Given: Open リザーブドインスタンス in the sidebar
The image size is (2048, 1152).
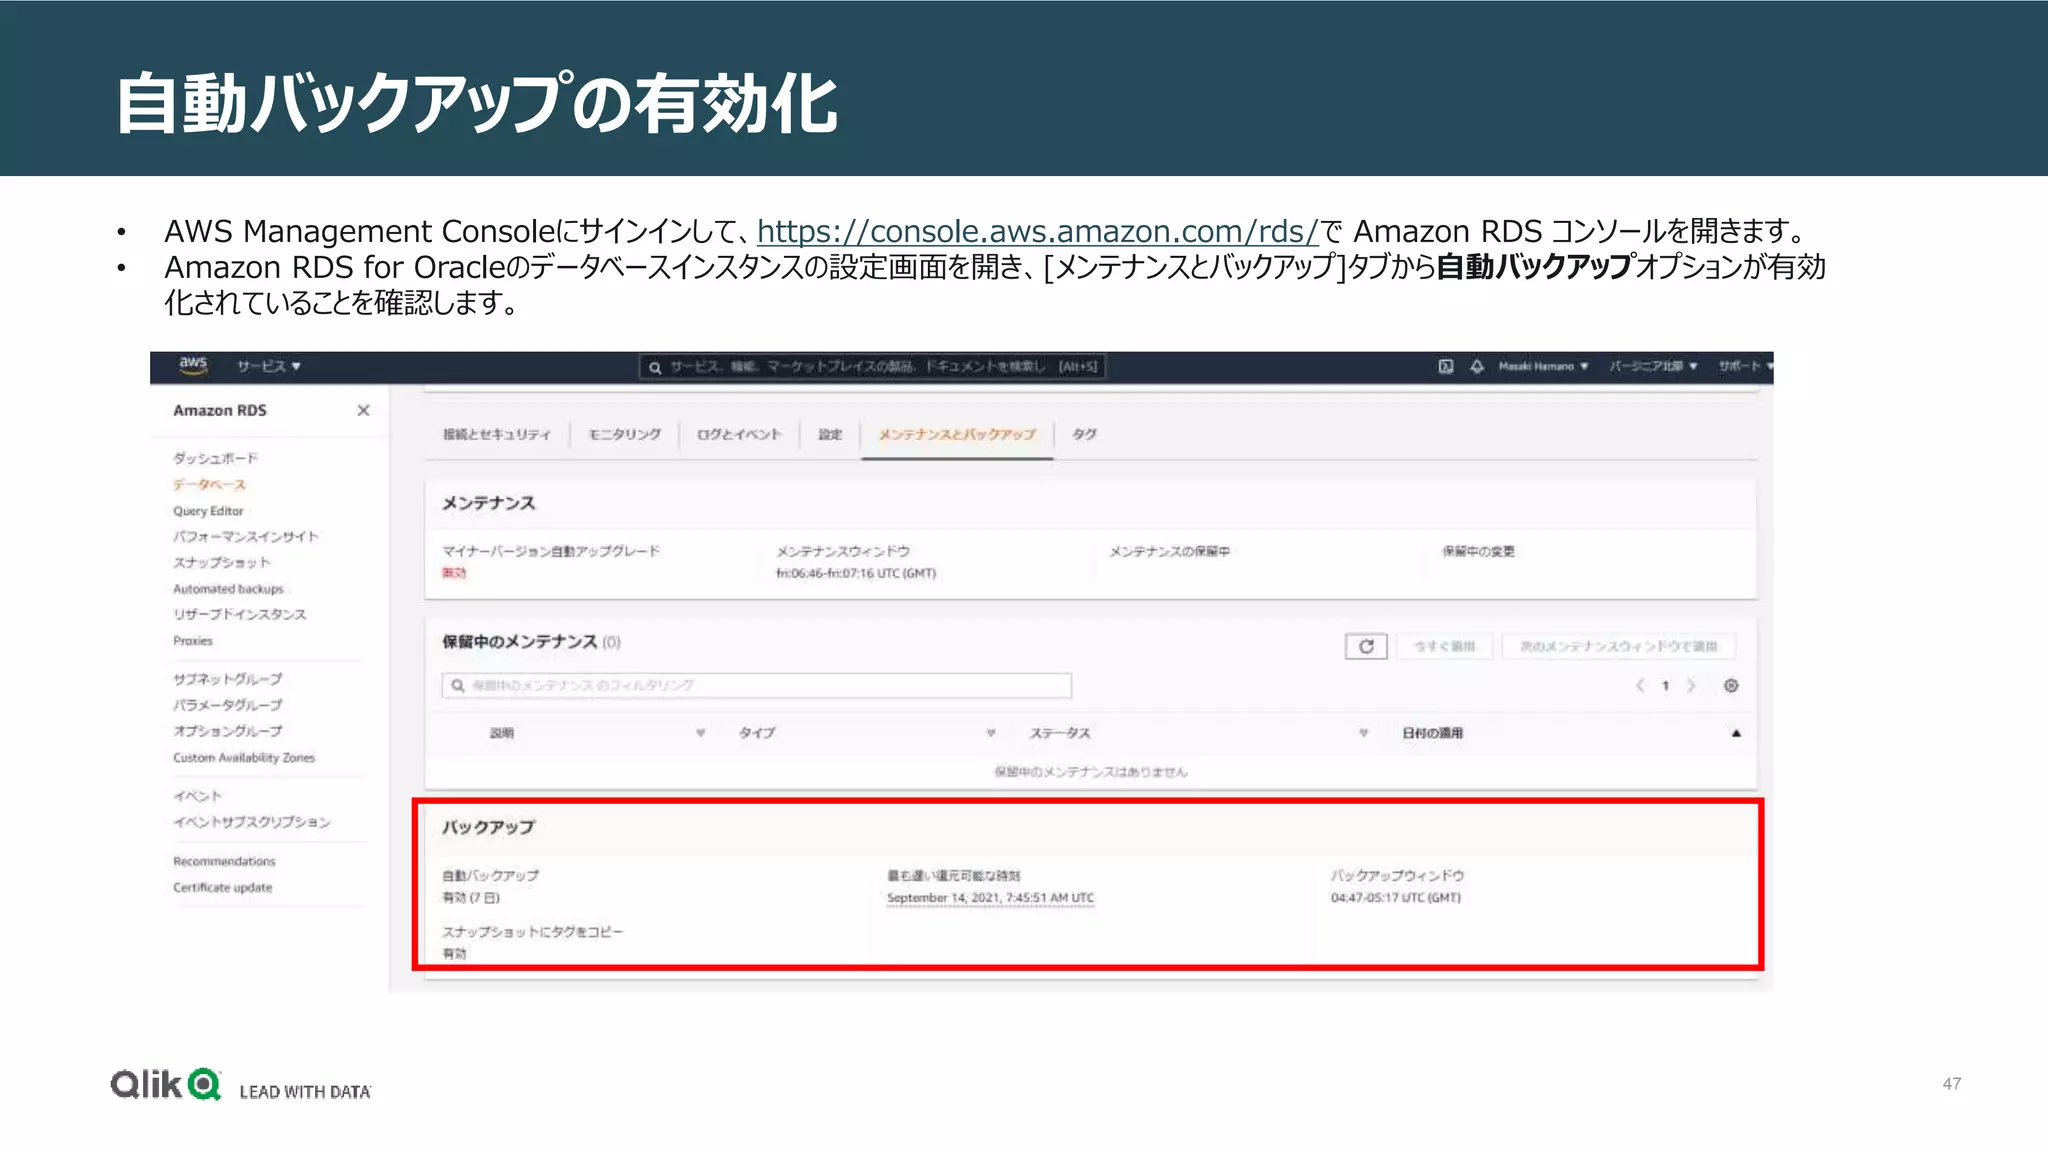Looking at the screenshot, I should tap(239, 614).
